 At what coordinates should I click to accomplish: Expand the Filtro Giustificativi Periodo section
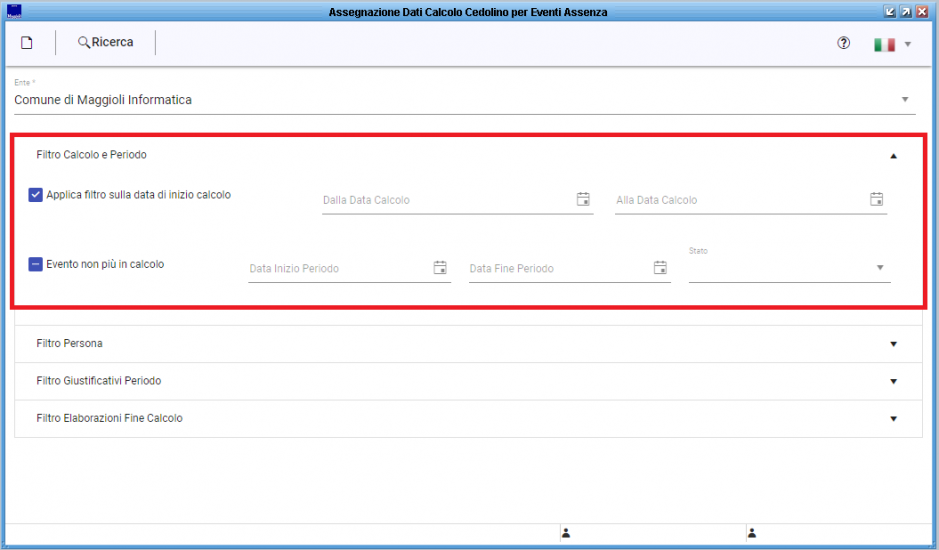(x=468, y=381)
